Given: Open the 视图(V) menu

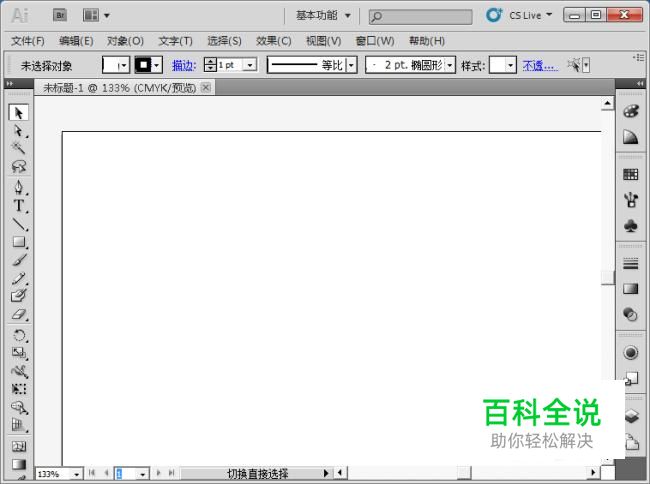Looking at the screenshot, I should (323, 41).
